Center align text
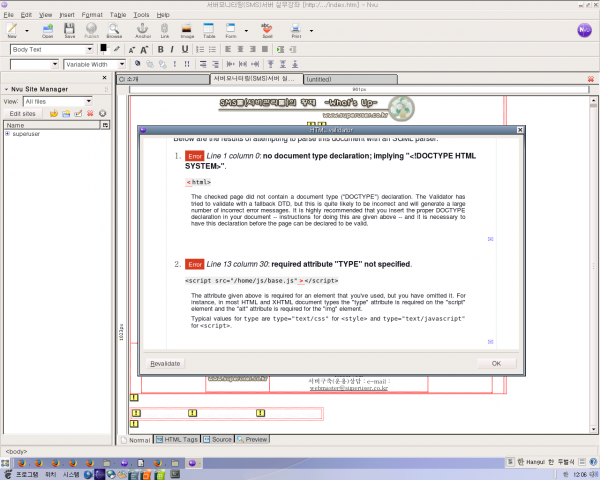 (240, 49)
